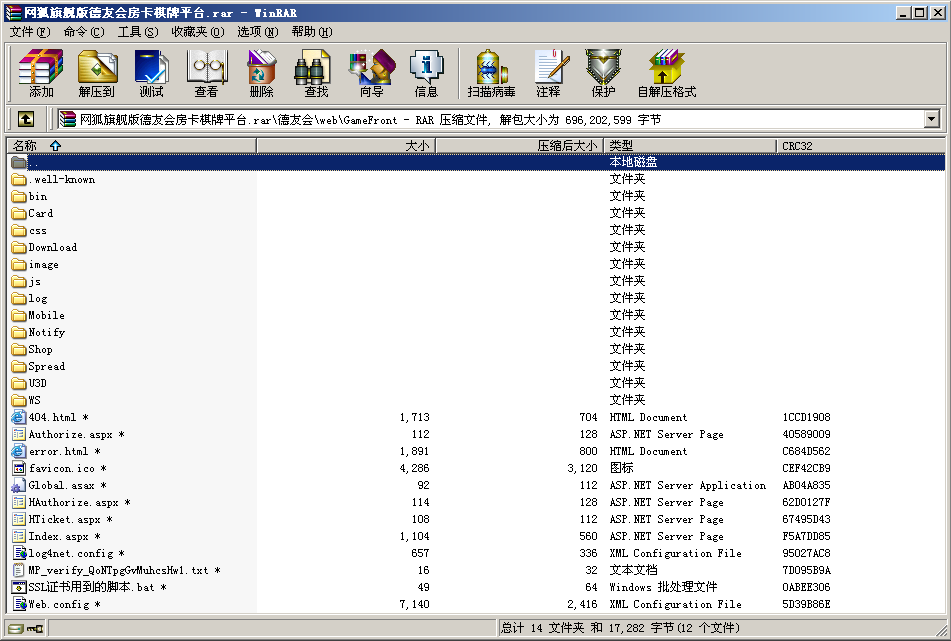This screenshot has height=641, width=951.
Task: Click the Delete (删除) toolbar icon
Action: point(261,73)
